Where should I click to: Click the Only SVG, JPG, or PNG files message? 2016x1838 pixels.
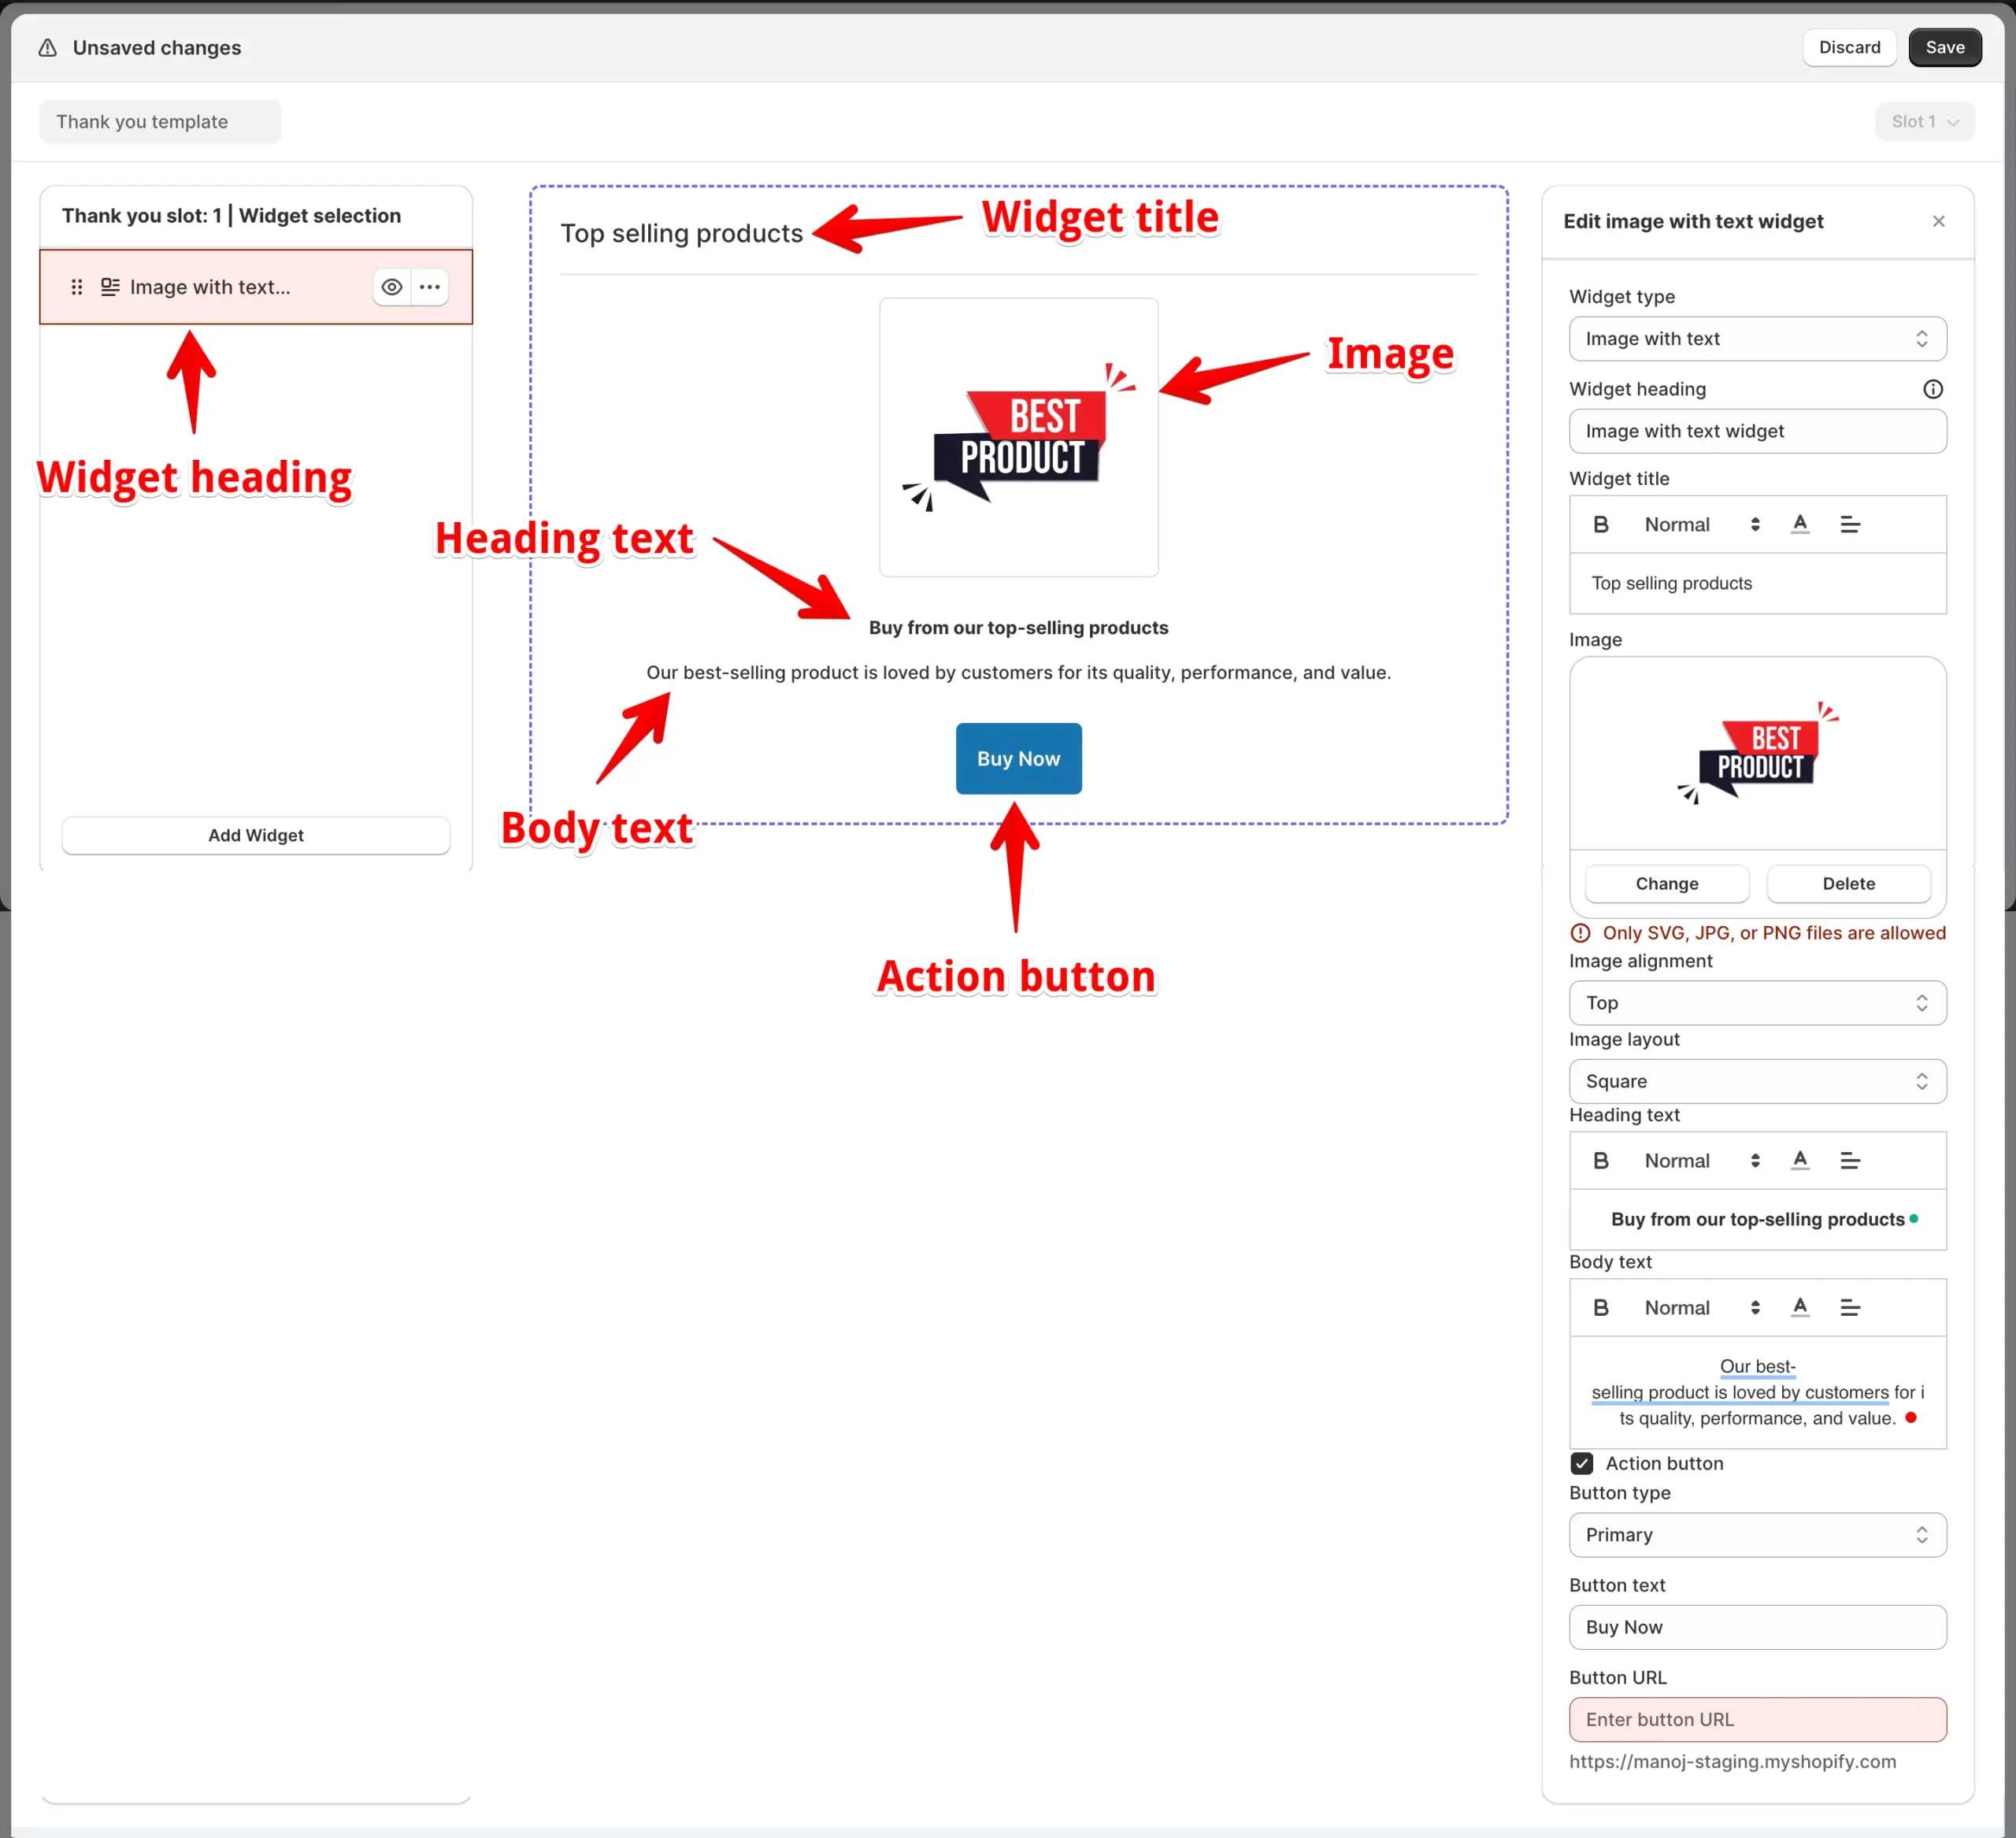pos(1773,932)
